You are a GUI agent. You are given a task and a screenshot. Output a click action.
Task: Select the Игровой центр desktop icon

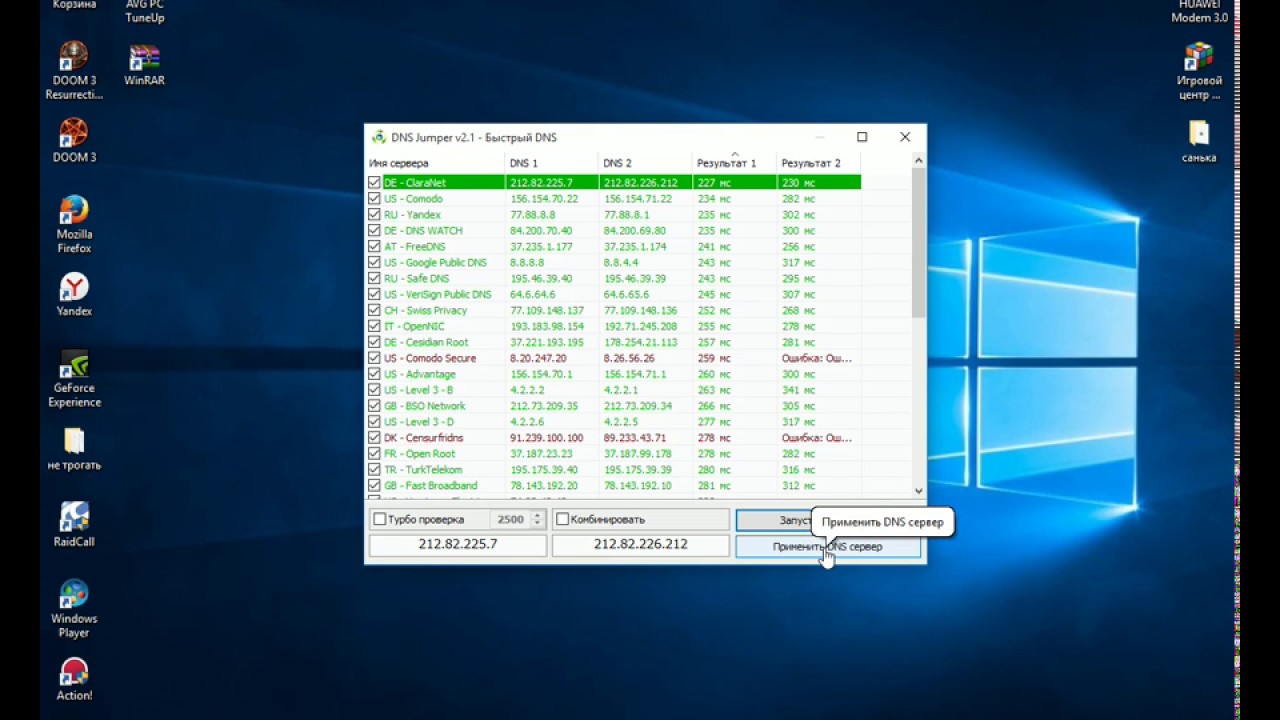click(x=1199, y=70)
